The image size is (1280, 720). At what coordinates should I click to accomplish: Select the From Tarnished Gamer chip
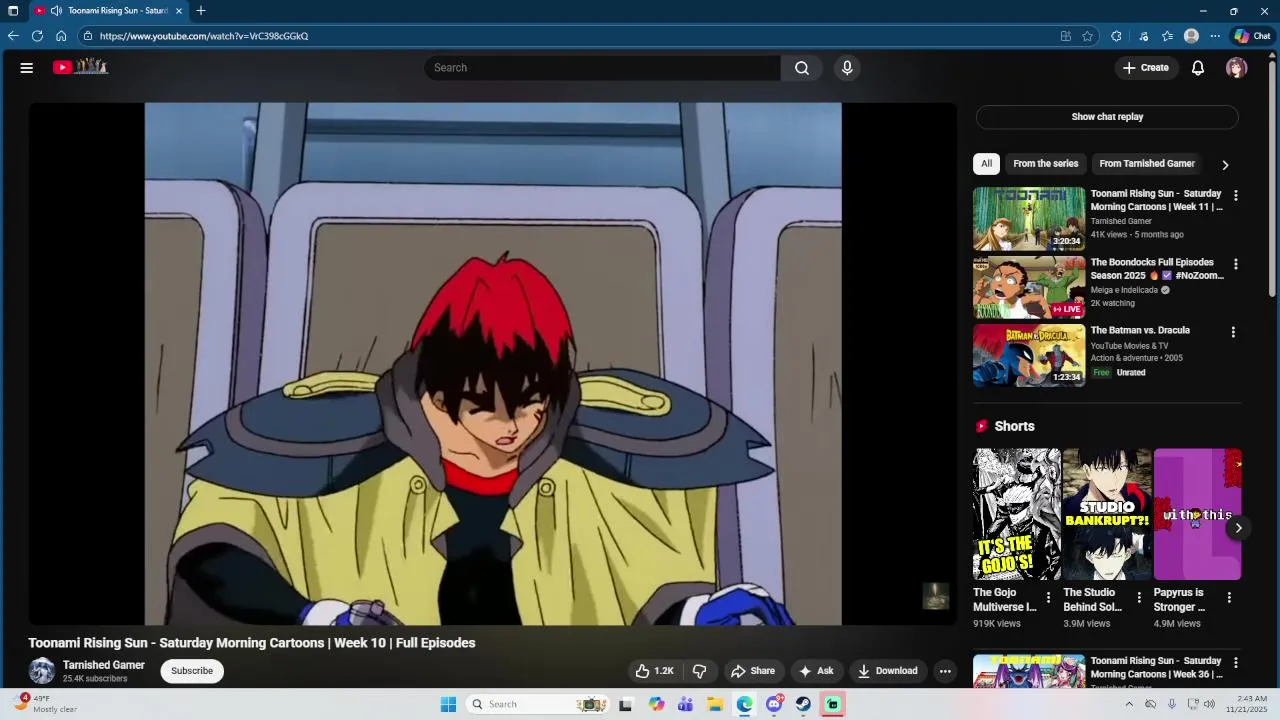[1147, 164]
